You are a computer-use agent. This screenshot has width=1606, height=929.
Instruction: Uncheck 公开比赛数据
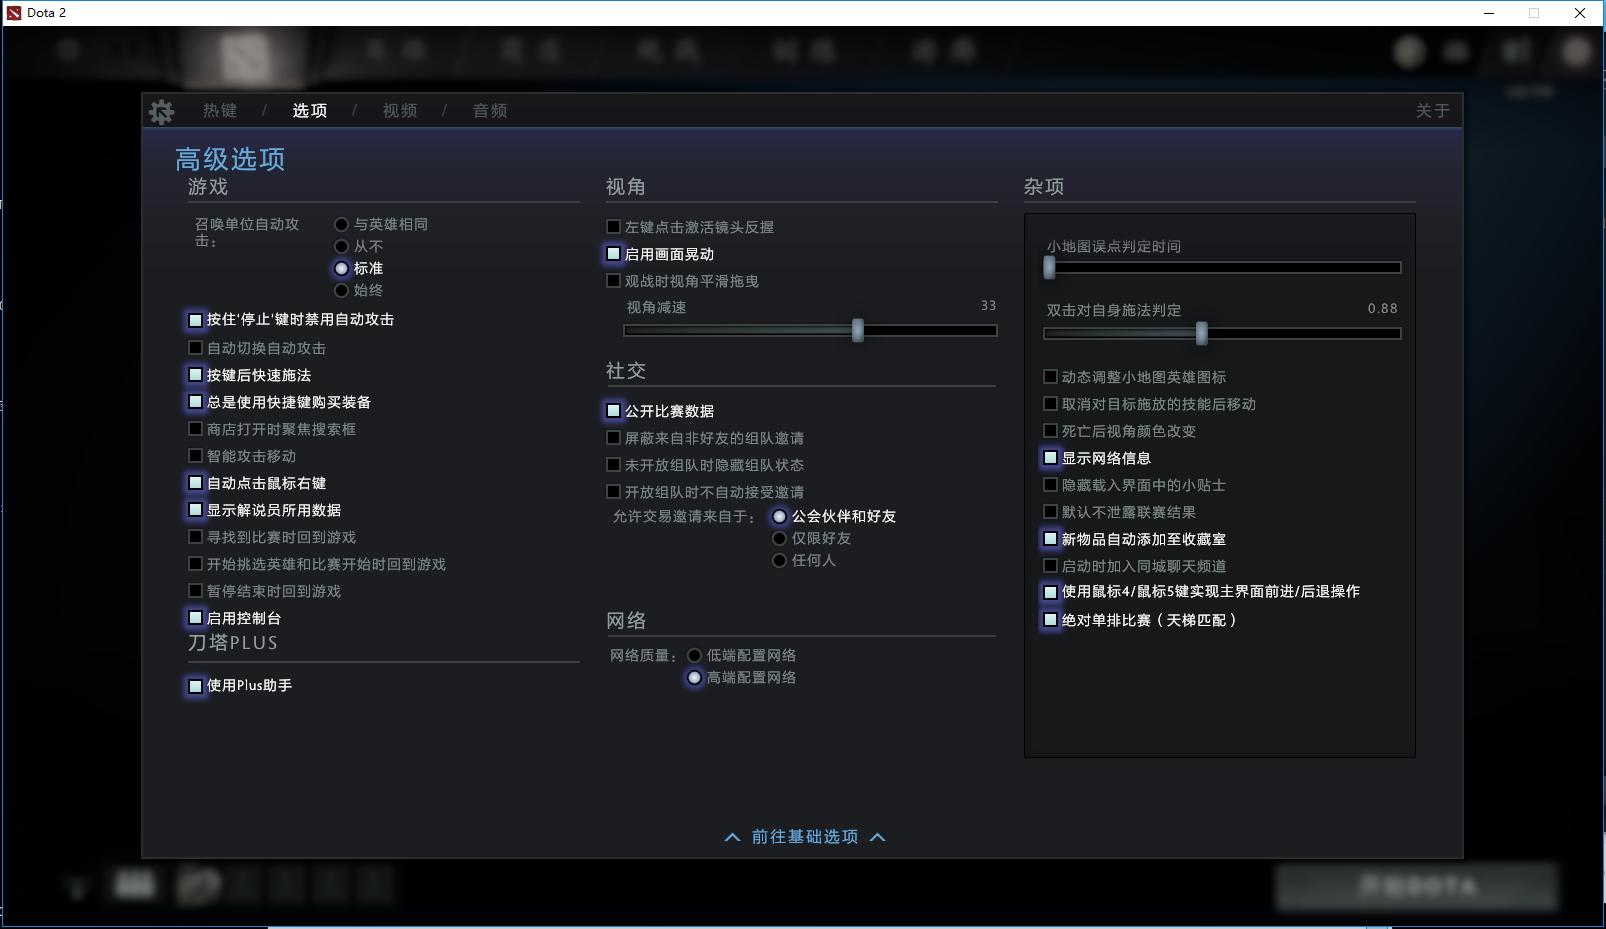(613, 411)
